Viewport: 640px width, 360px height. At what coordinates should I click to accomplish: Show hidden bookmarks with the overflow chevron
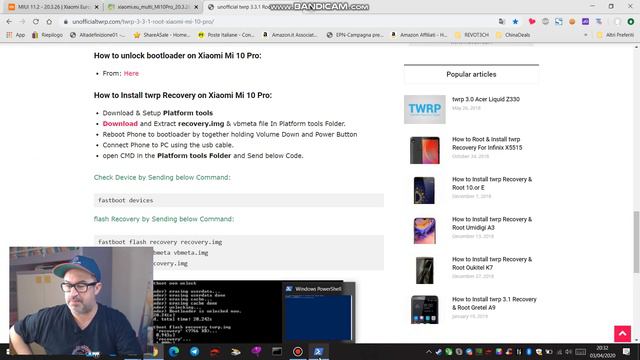coord(586,35)
